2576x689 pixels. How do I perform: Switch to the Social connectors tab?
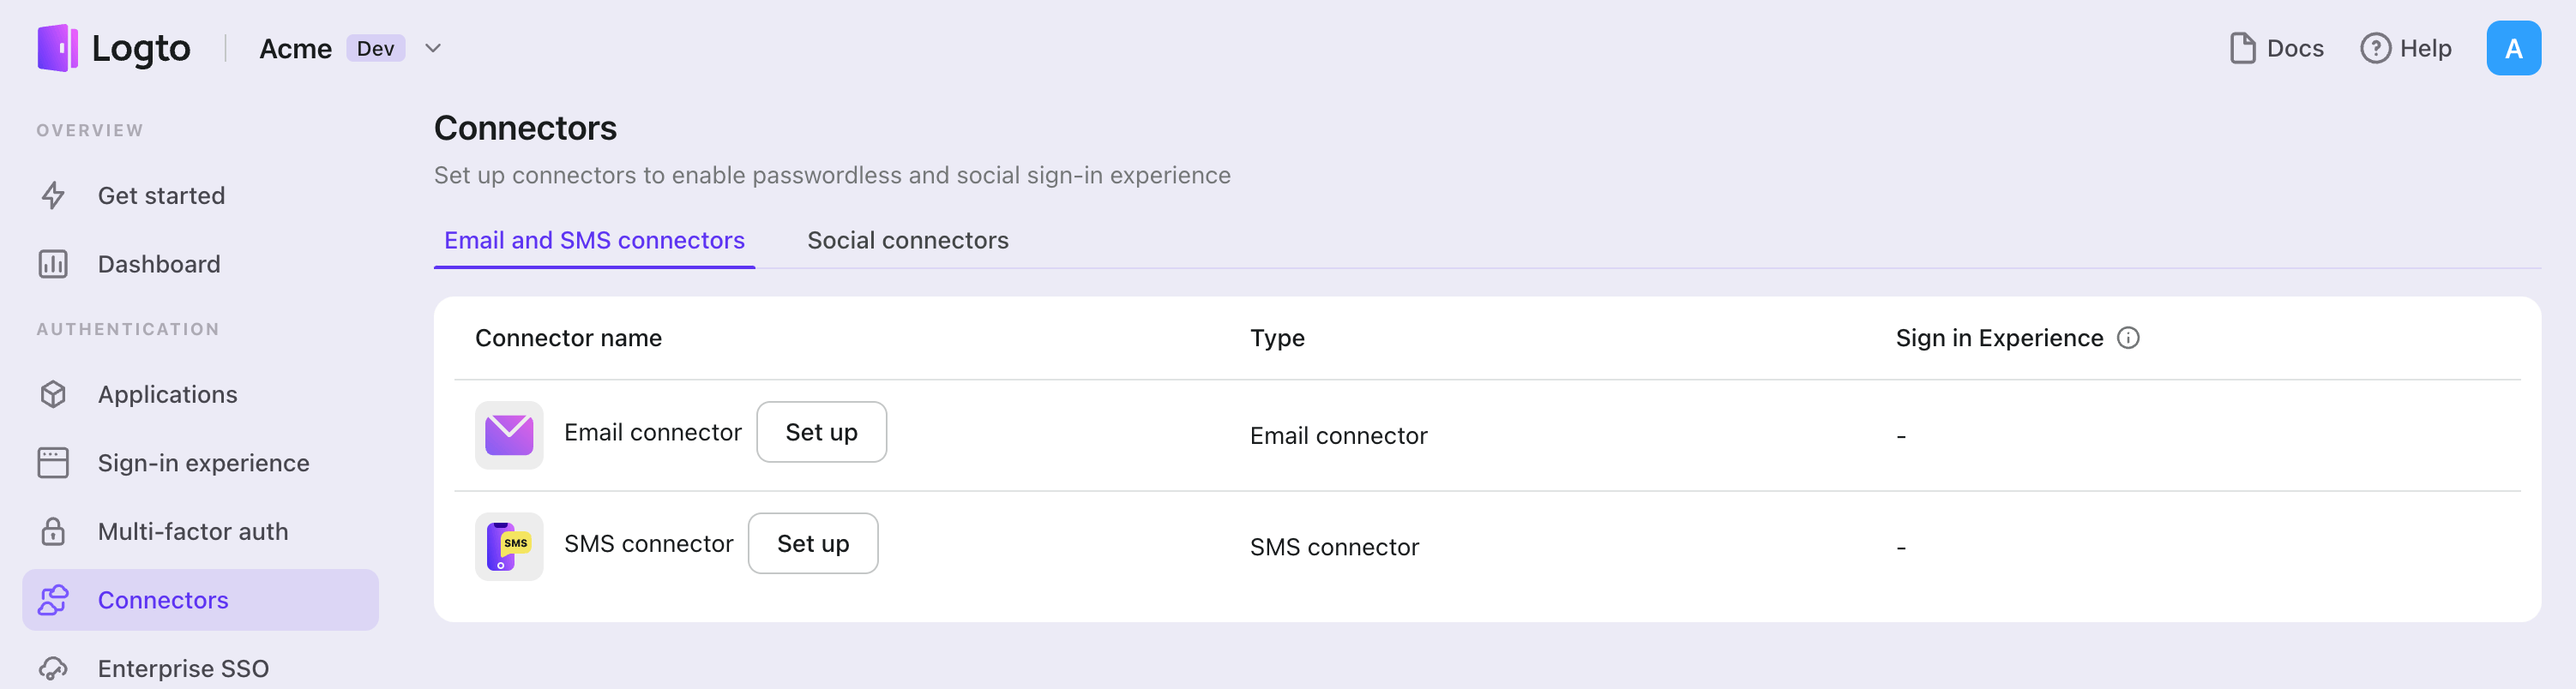point(908,240)
